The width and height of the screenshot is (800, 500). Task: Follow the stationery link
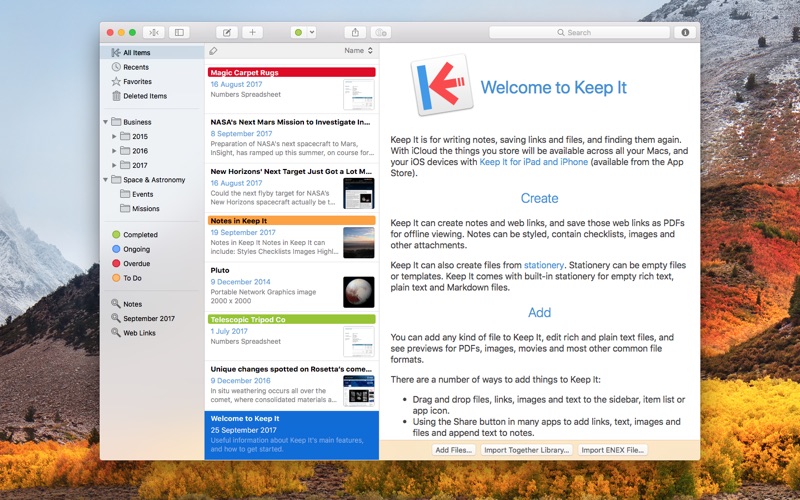(x=543, y=265)
